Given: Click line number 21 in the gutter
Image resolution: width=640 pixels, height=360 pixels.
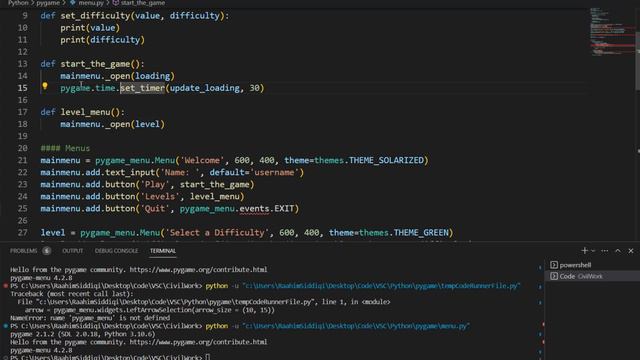Looking at the screenshot, I should point(22,160).
